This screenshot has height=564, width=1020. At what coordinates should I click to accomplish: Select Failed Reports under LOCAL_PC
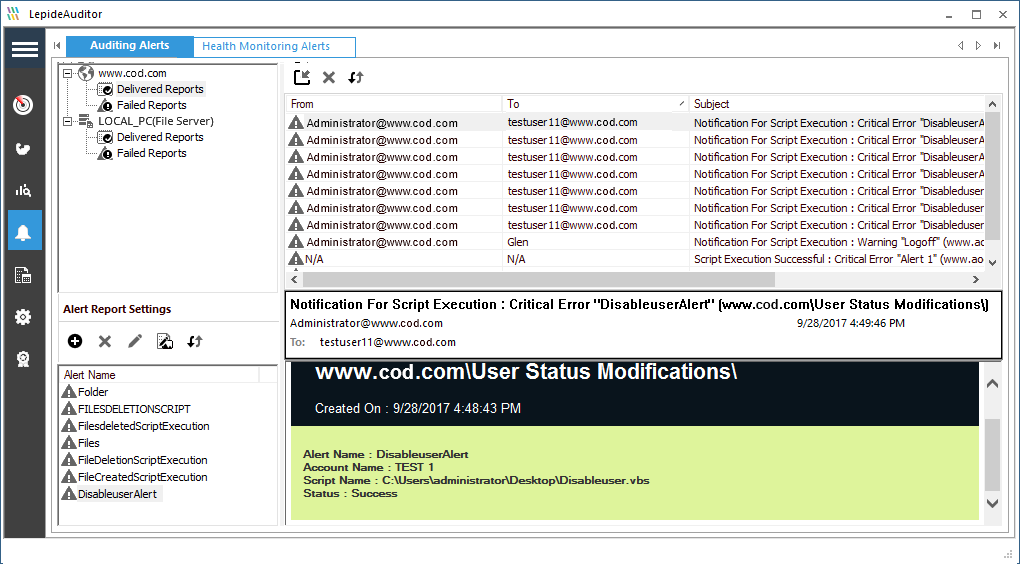point(152,154)
